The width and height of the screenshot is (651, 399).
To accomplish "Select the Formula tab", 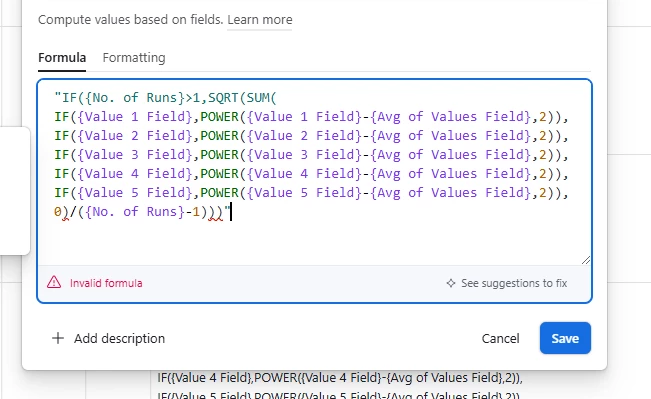I will coord(62,57).
